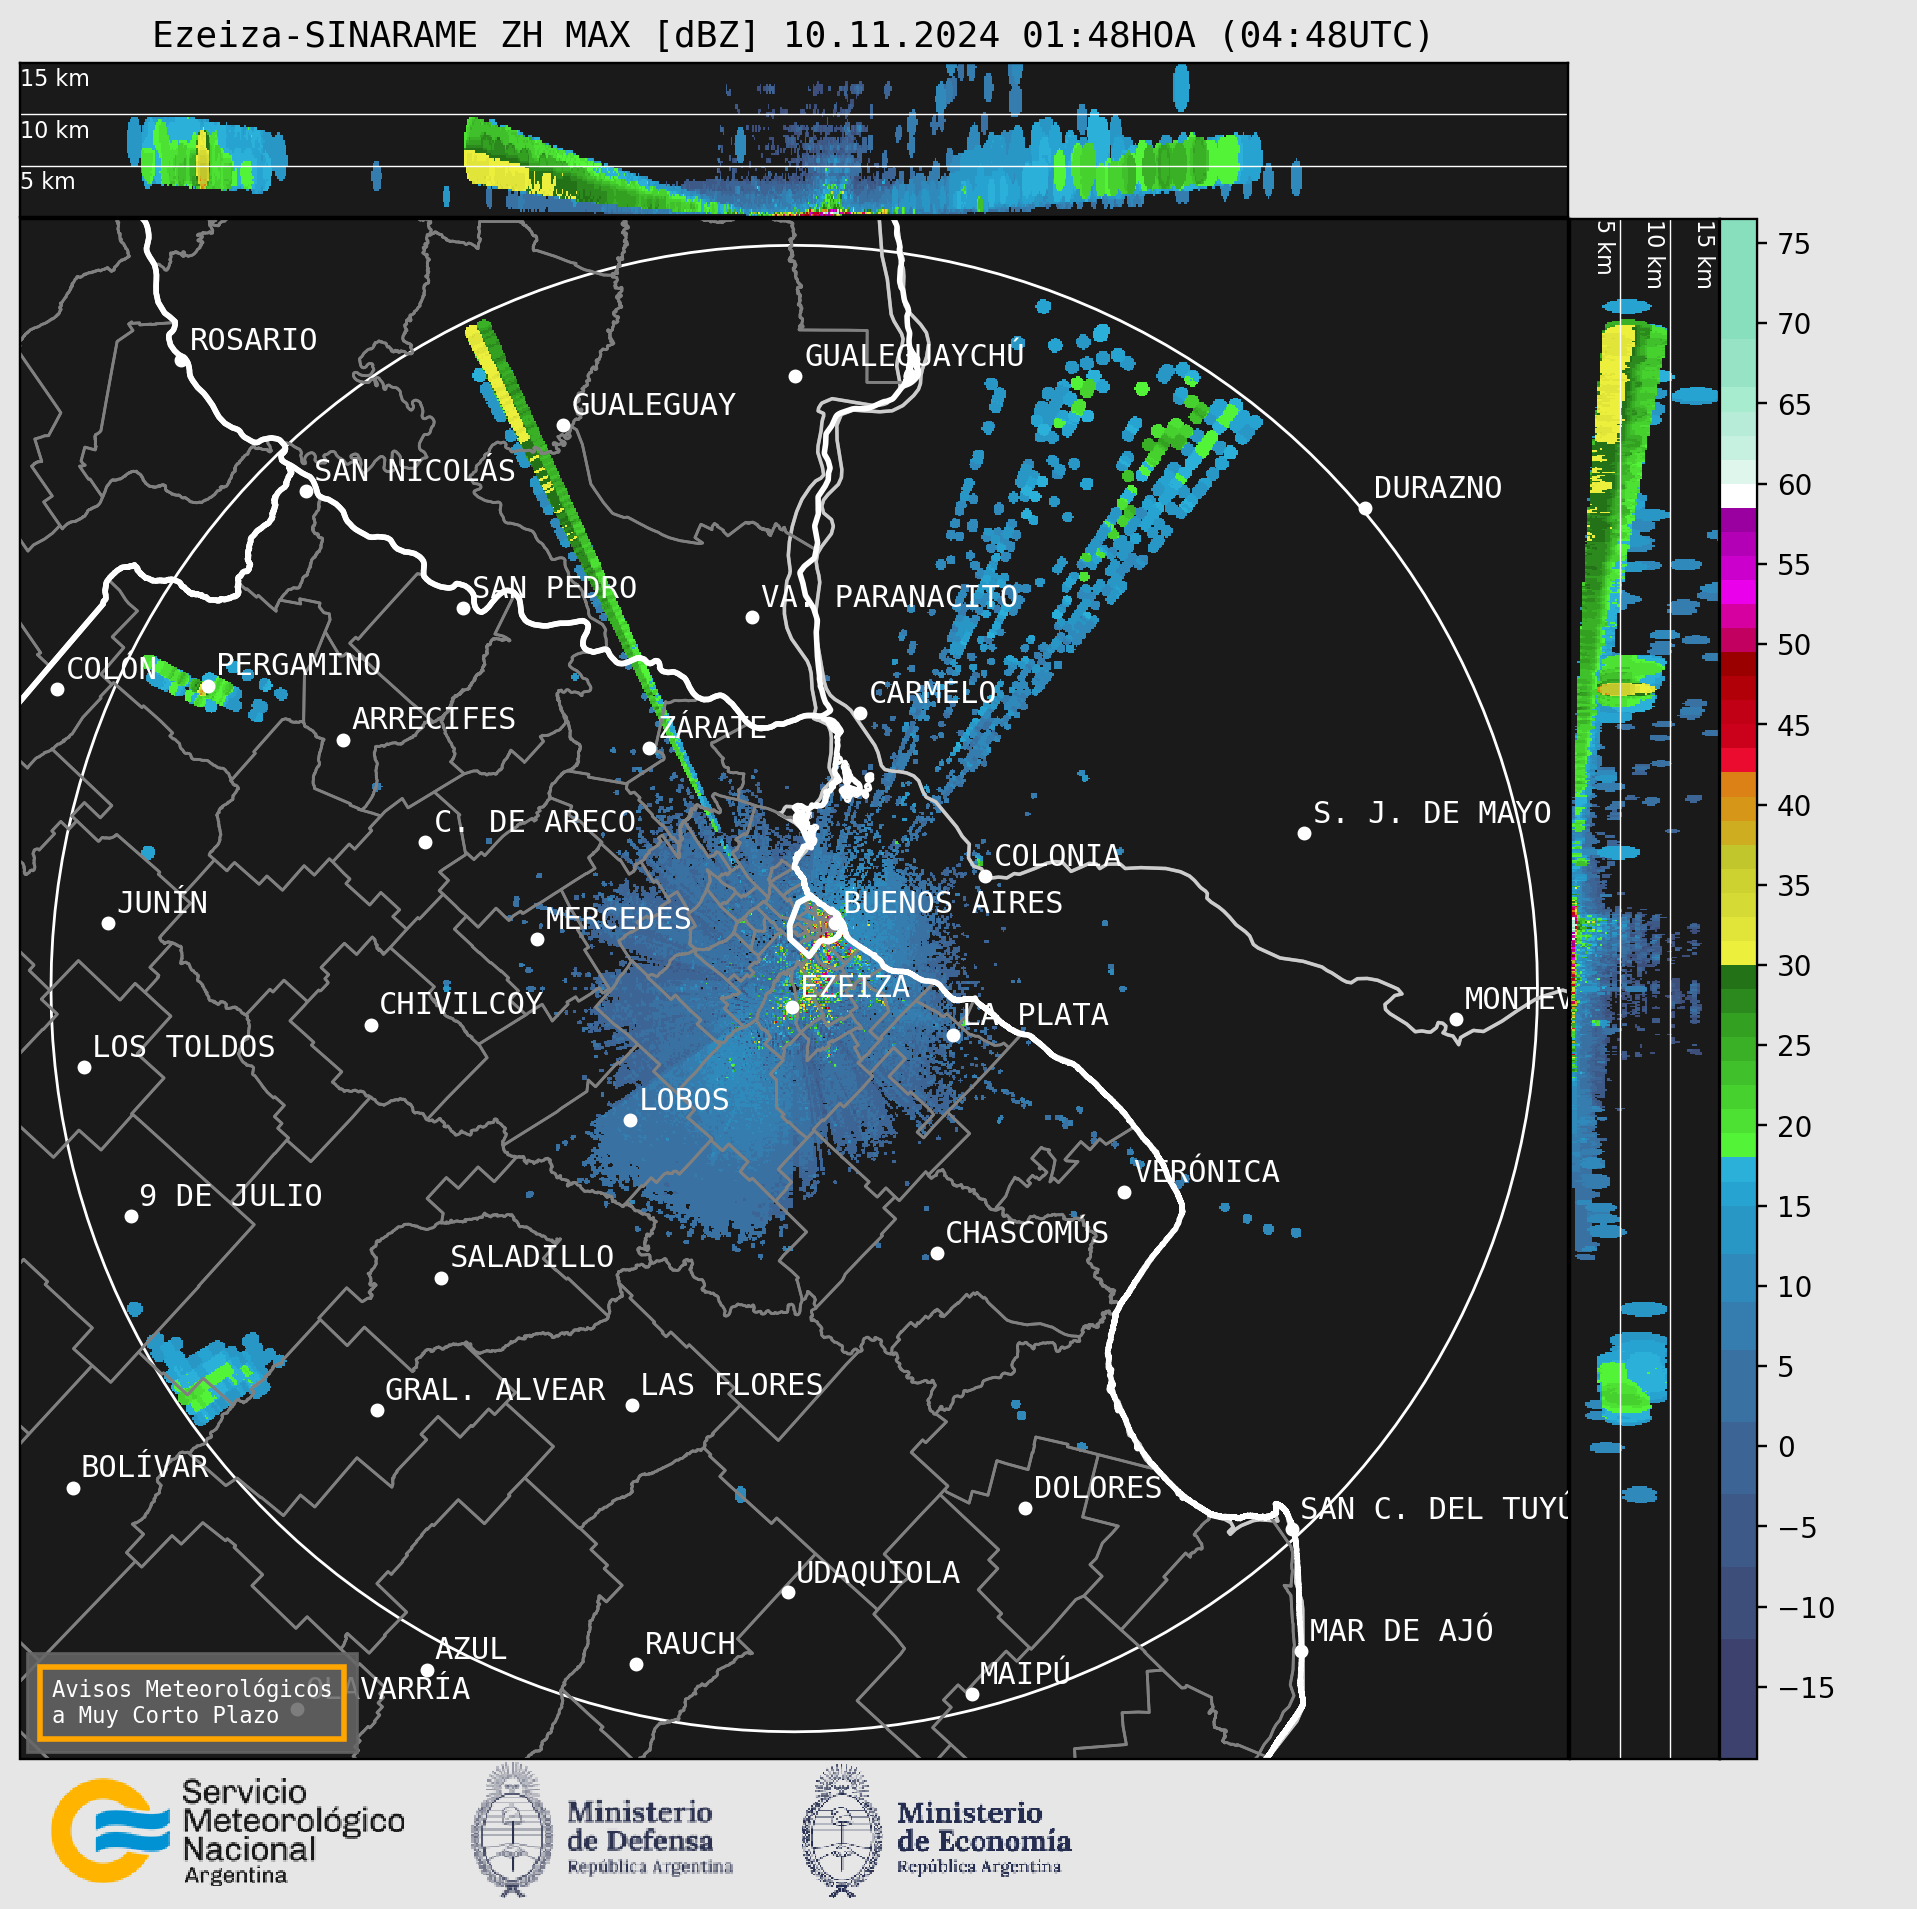Click the EZEIZA radar site label
1917x1909 pixels.
(854, 987)
